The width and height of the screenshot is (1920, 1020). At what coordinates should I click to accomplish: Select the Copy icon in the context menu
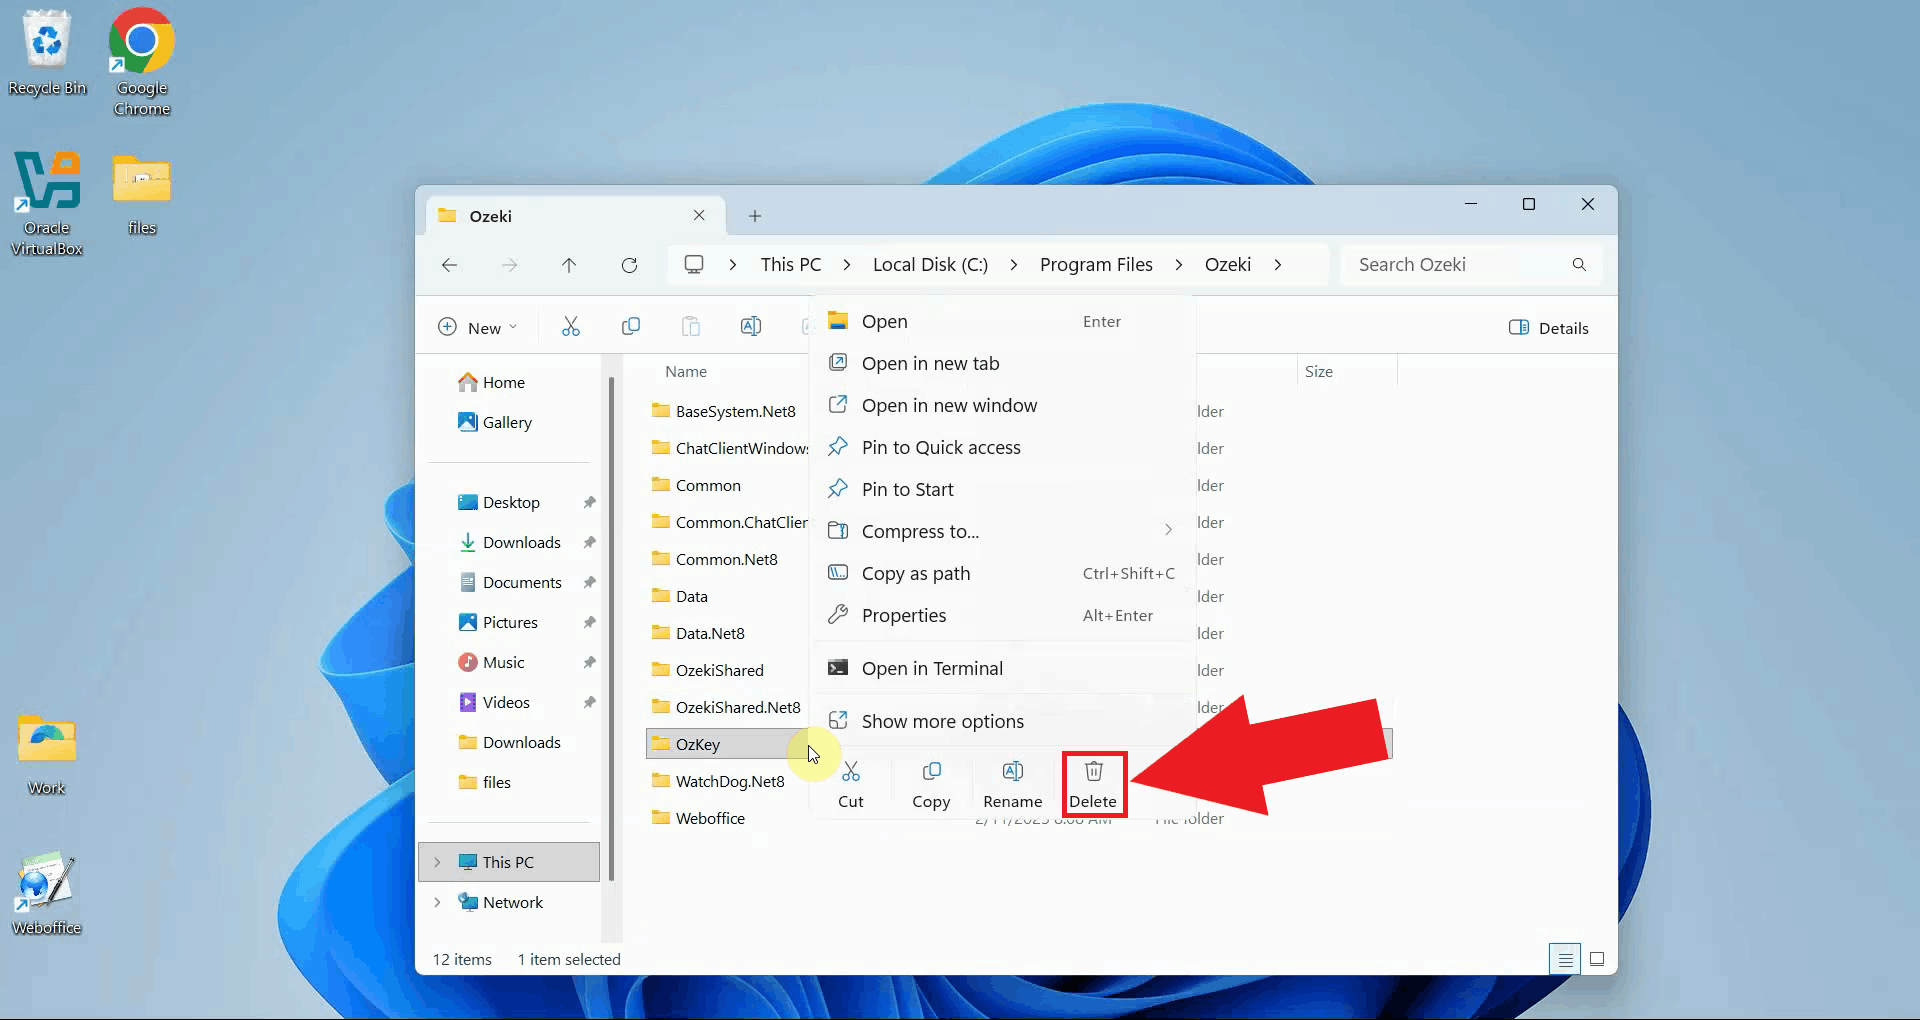[x=931, y=784]
